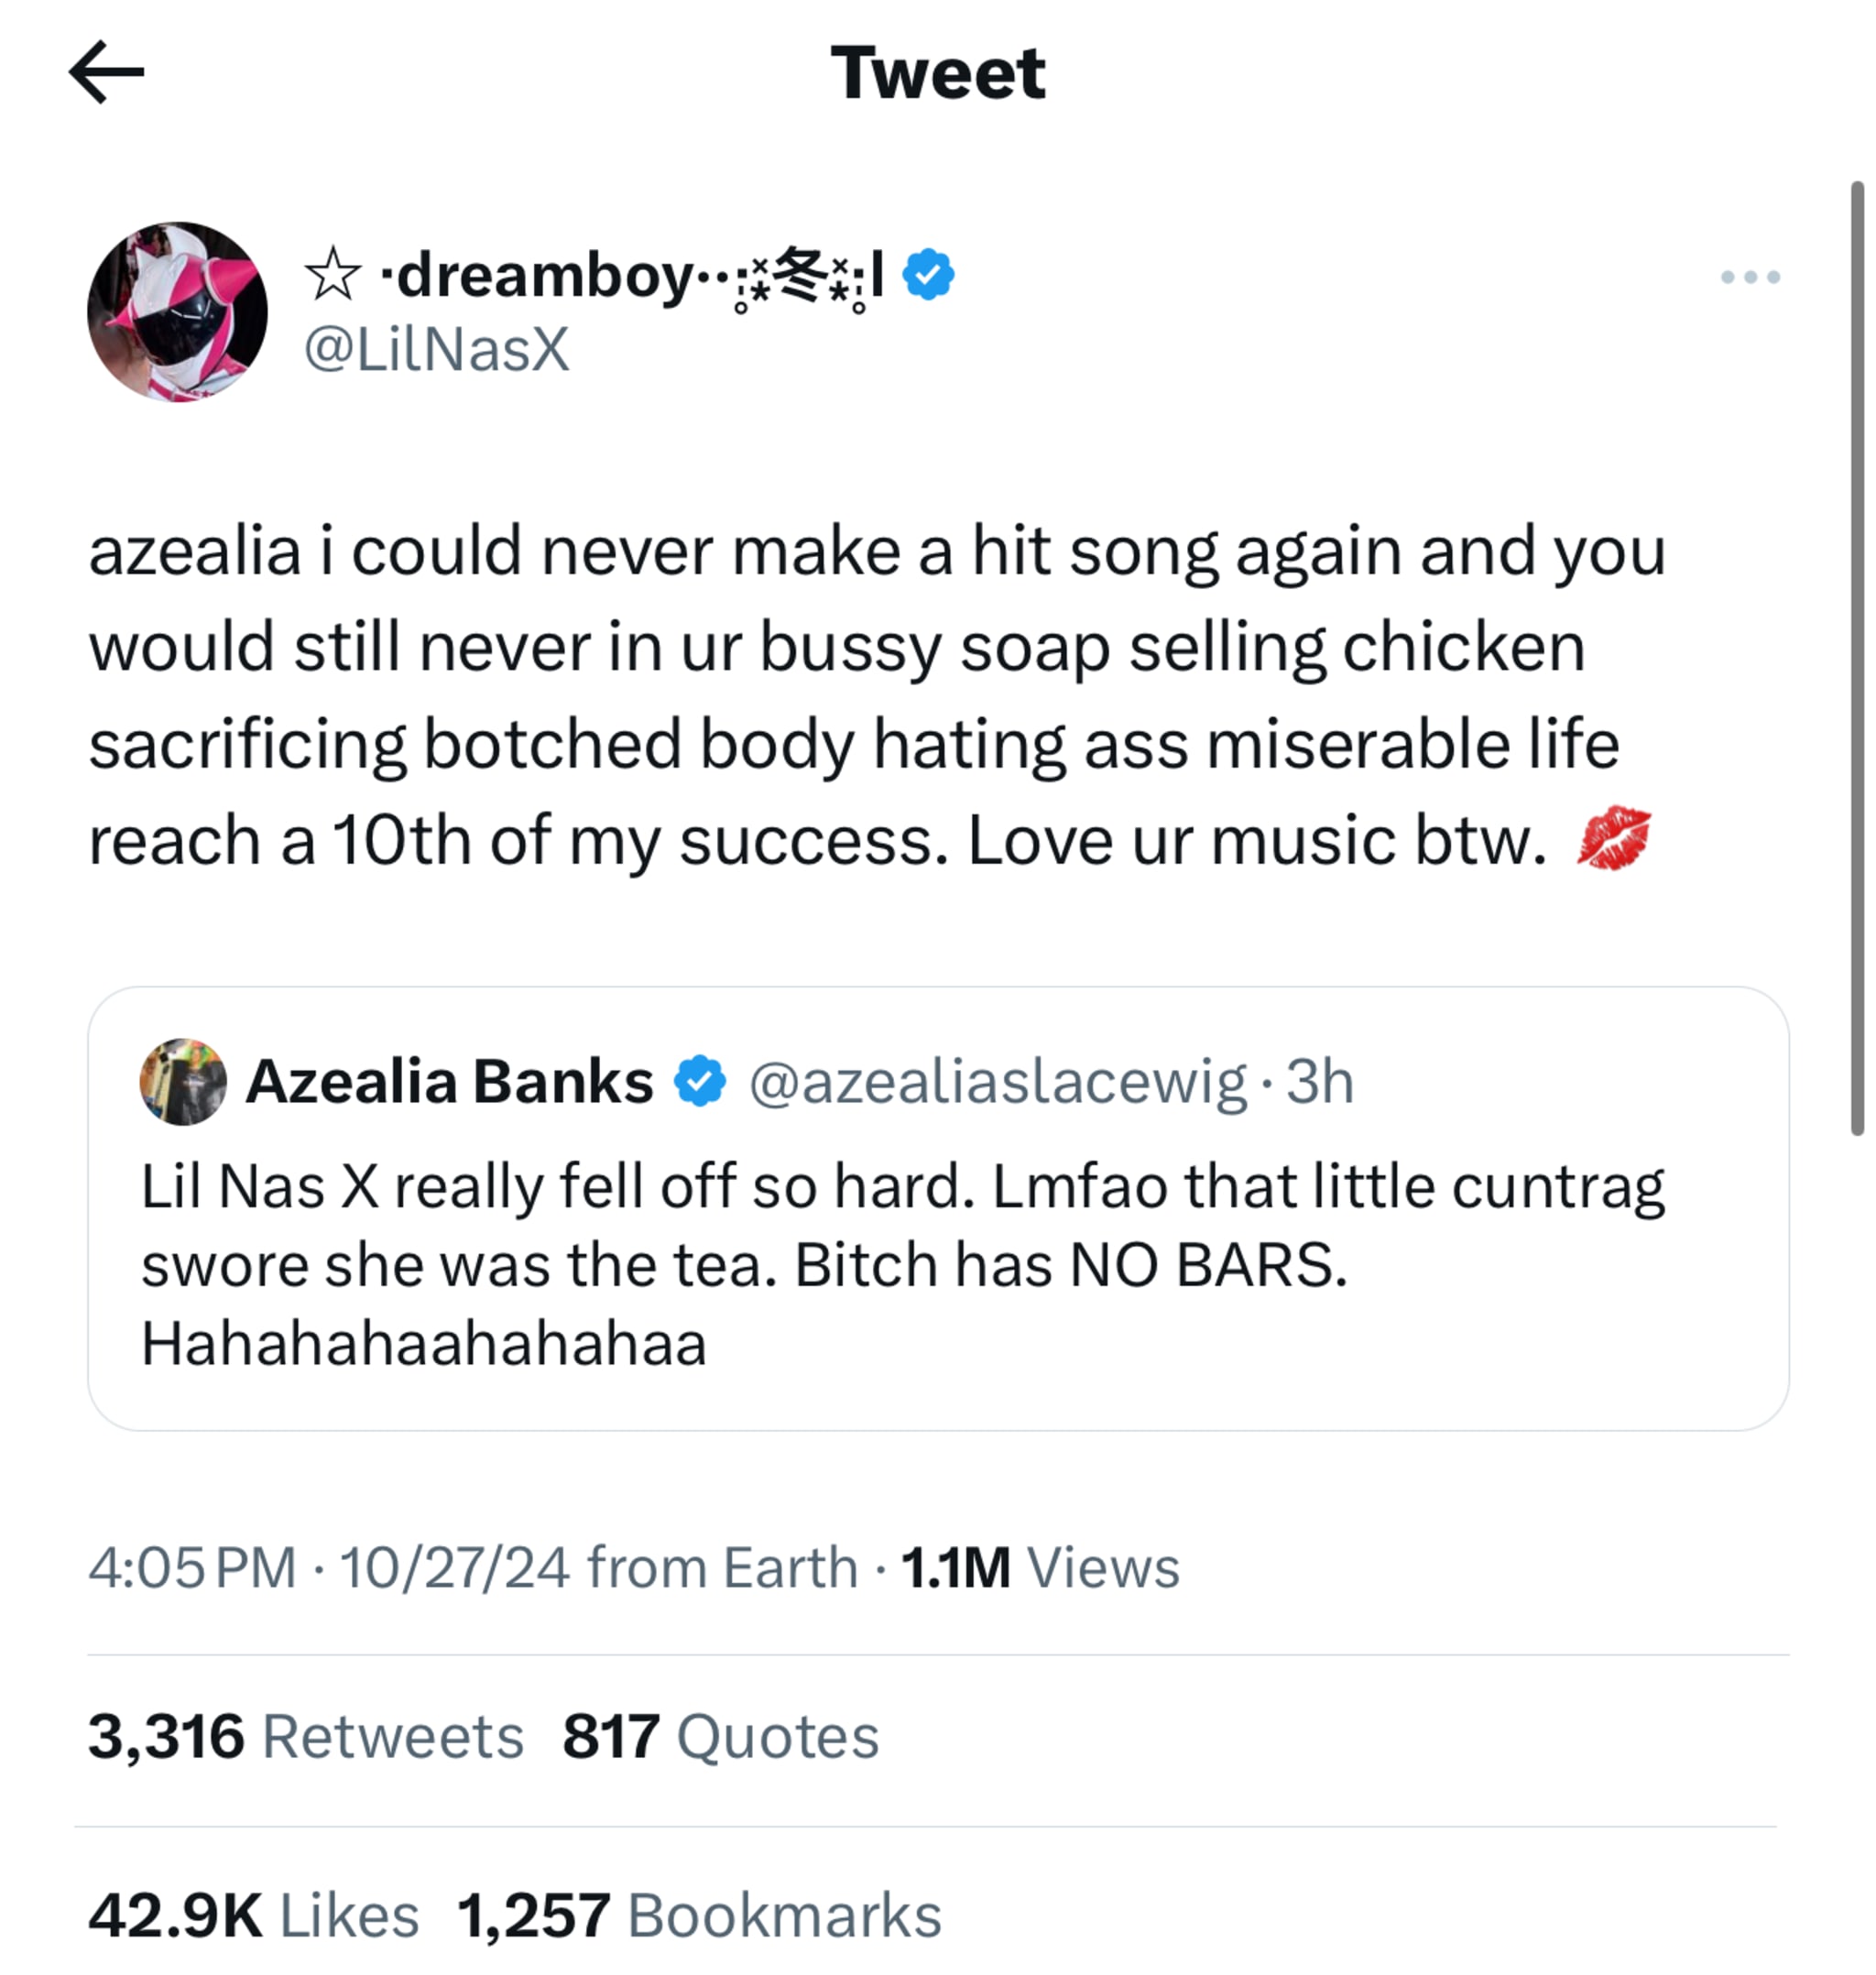Click the kiss mark emoji
The image size is (1876, 1975).
tap(1613, 838)
